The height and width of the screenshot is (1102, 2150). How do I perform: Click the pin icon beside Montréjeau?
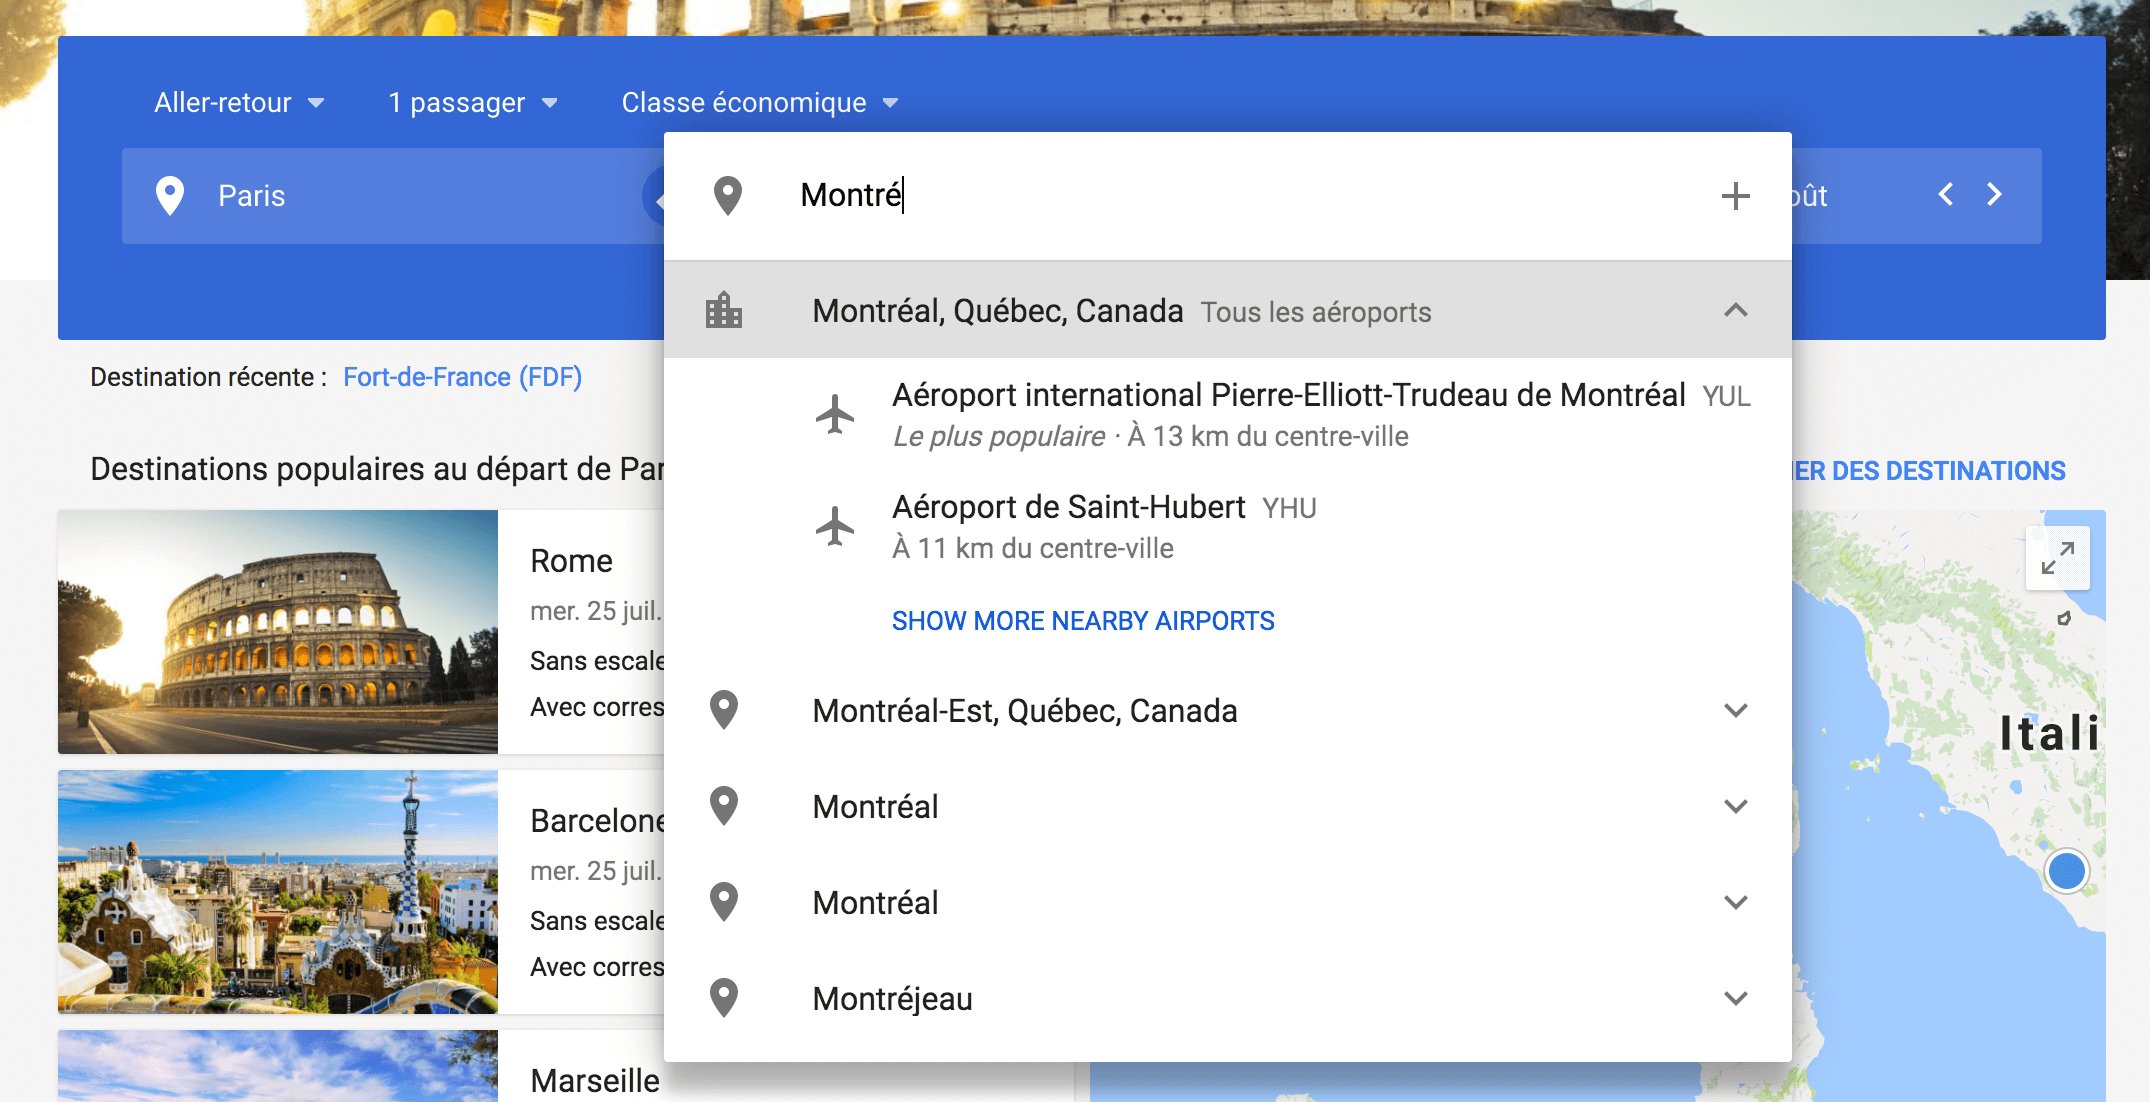tap(724, 998)
